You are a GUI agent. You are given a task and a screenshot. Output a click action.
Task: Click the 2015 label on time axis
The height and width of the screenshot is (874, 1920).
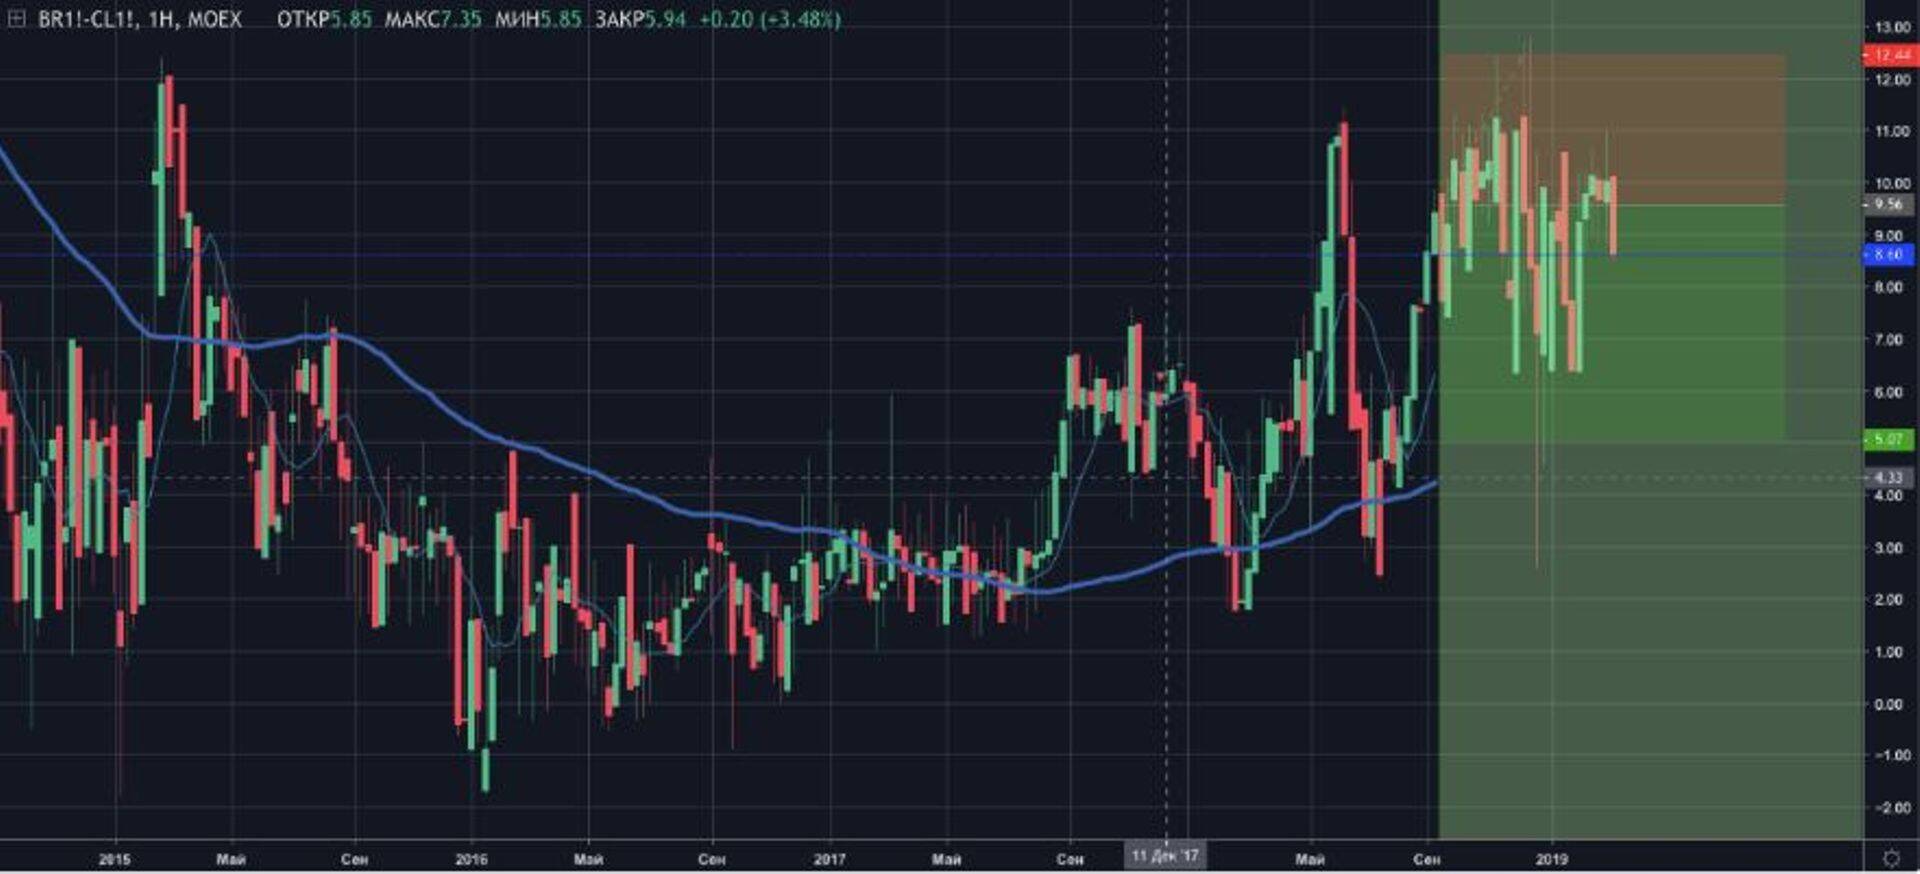pyautogui.click(x=114, y=859)
